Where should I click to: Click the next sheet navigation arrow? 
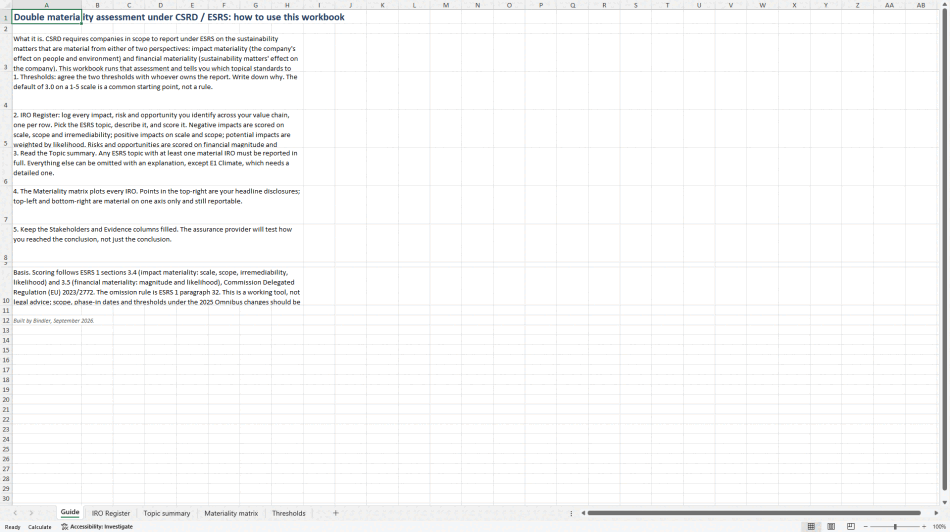coord(31,513)
